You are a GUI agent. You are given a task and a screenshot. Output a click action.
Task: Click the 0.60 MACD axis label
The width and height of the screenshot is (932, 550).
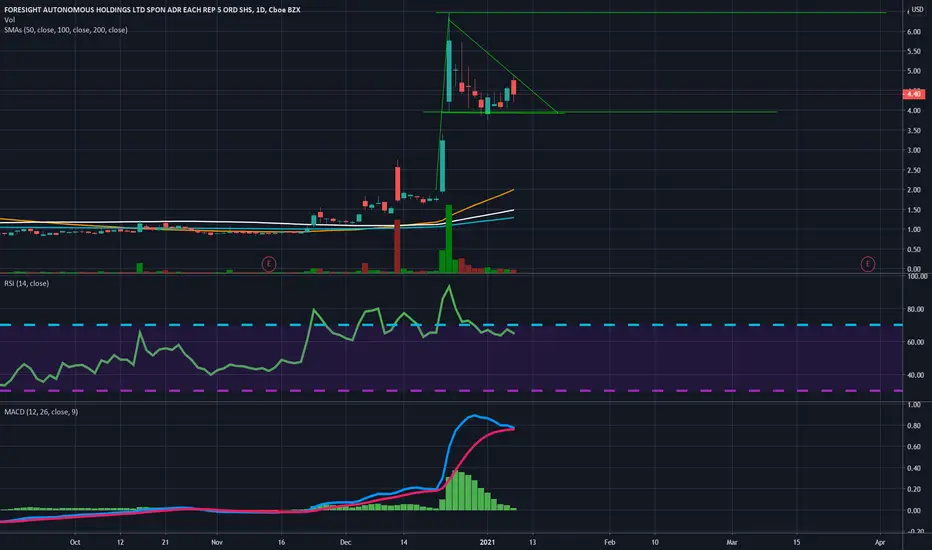(x=914, y=447)
